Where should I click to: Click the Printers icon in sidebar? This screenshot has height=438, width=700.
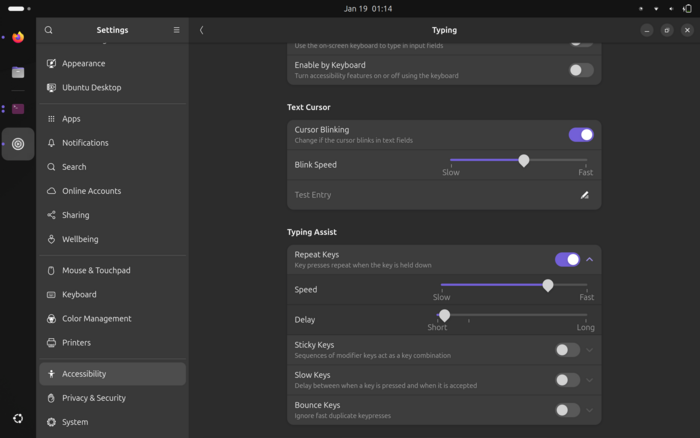coord(51,343)
